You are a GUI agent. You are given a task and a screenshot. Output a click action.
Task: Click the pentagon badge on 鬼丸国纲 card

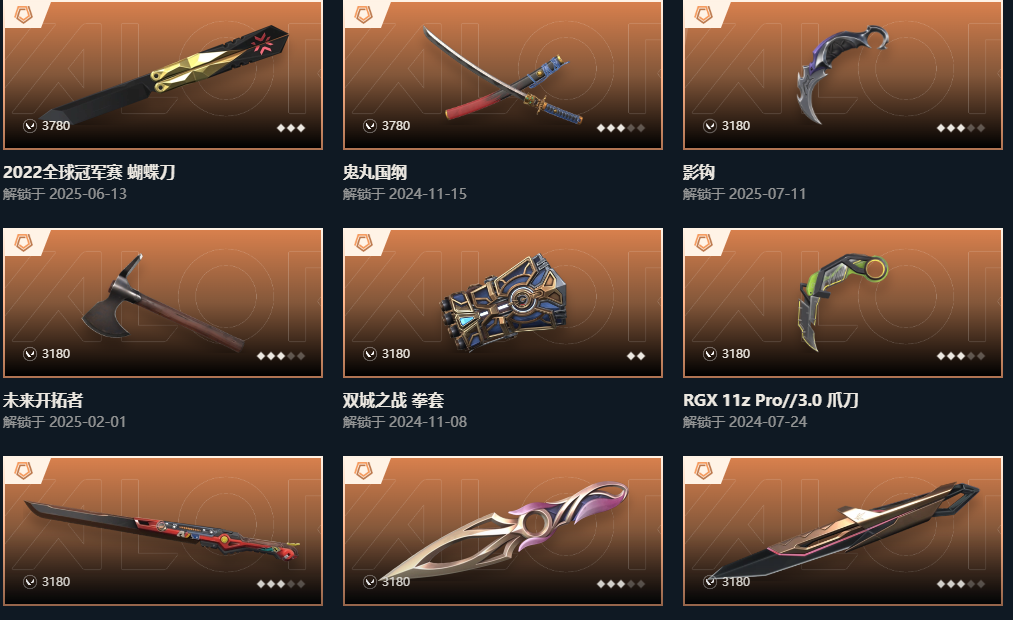pos(364,14)
